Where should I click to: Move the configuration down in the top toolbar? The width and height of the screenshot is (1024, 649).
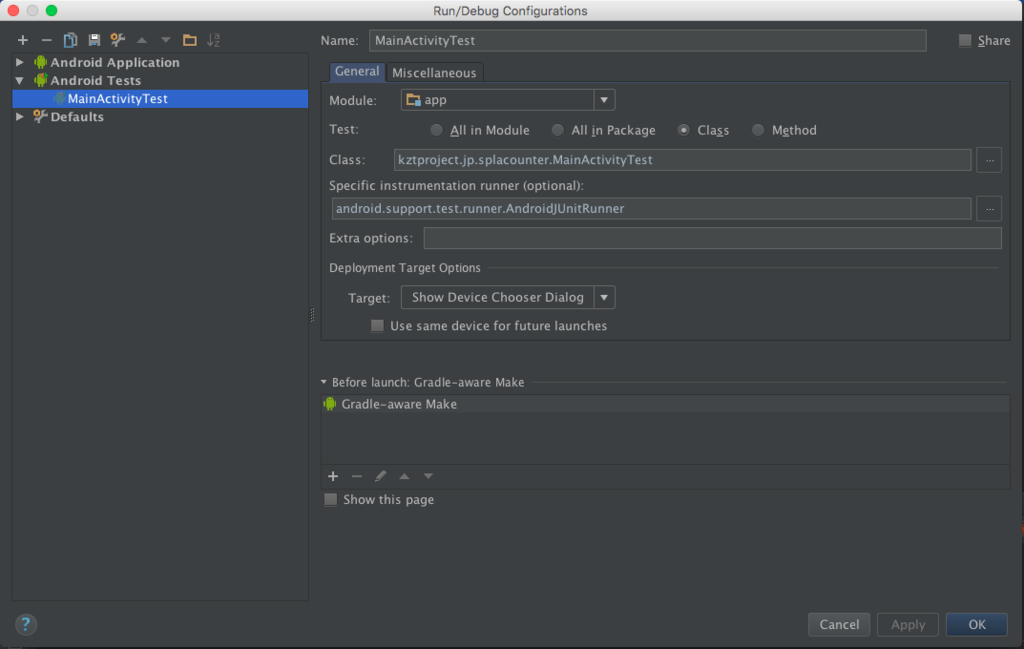coord(166,40)
